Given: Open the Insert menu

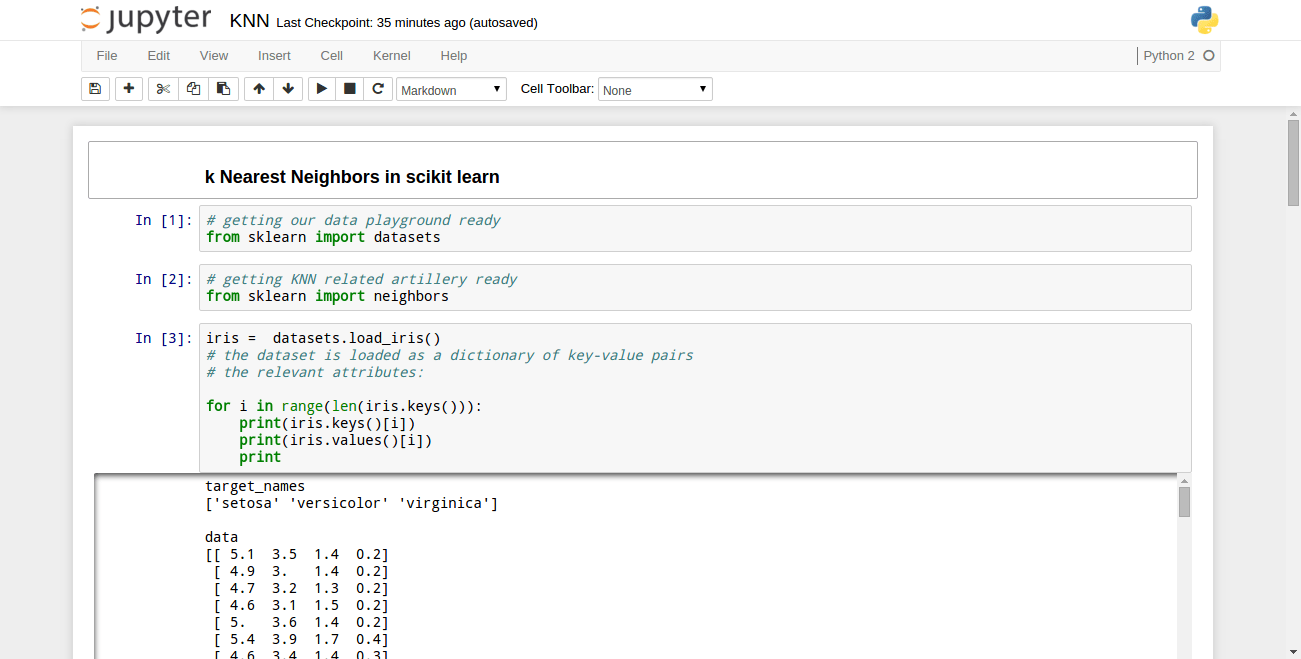Looking at the screenshot, I should (x=274, y=56).
